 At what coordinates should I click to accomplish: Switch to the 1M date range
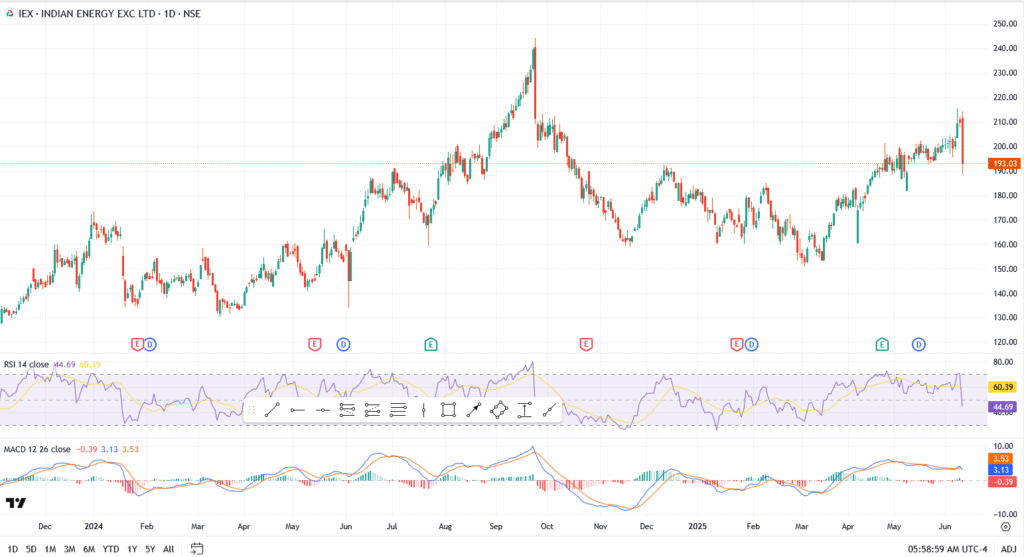tap(50, 549)
